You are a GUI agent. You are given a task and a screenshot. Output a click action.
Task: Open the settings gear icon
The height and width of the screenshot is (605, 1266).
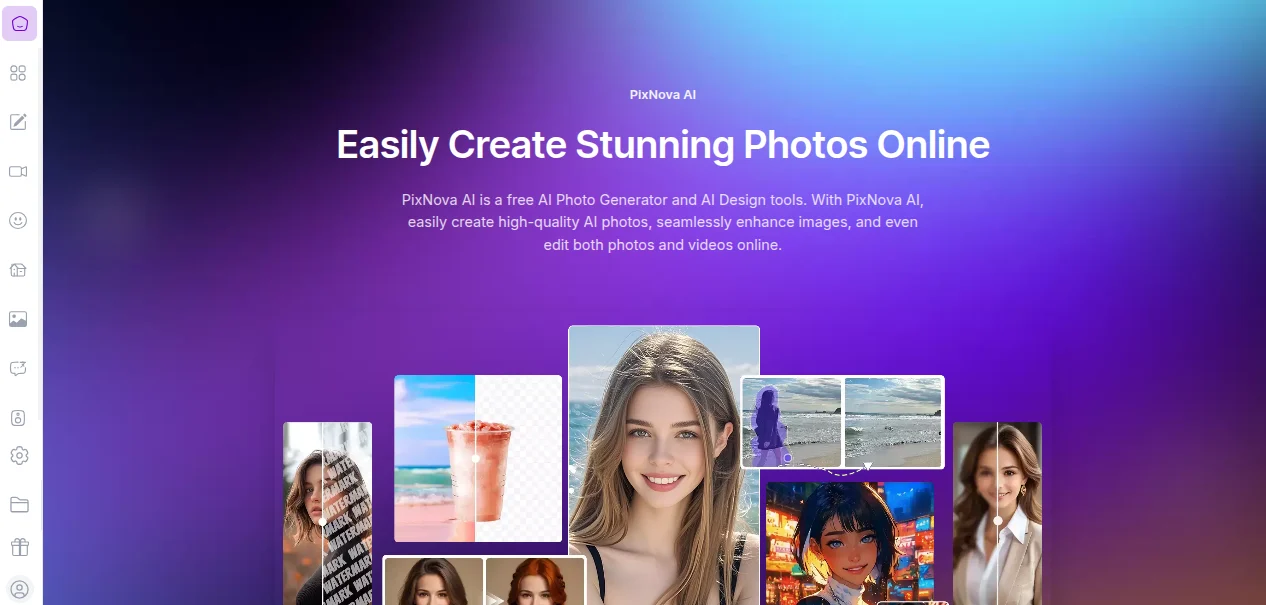point(19,455)
